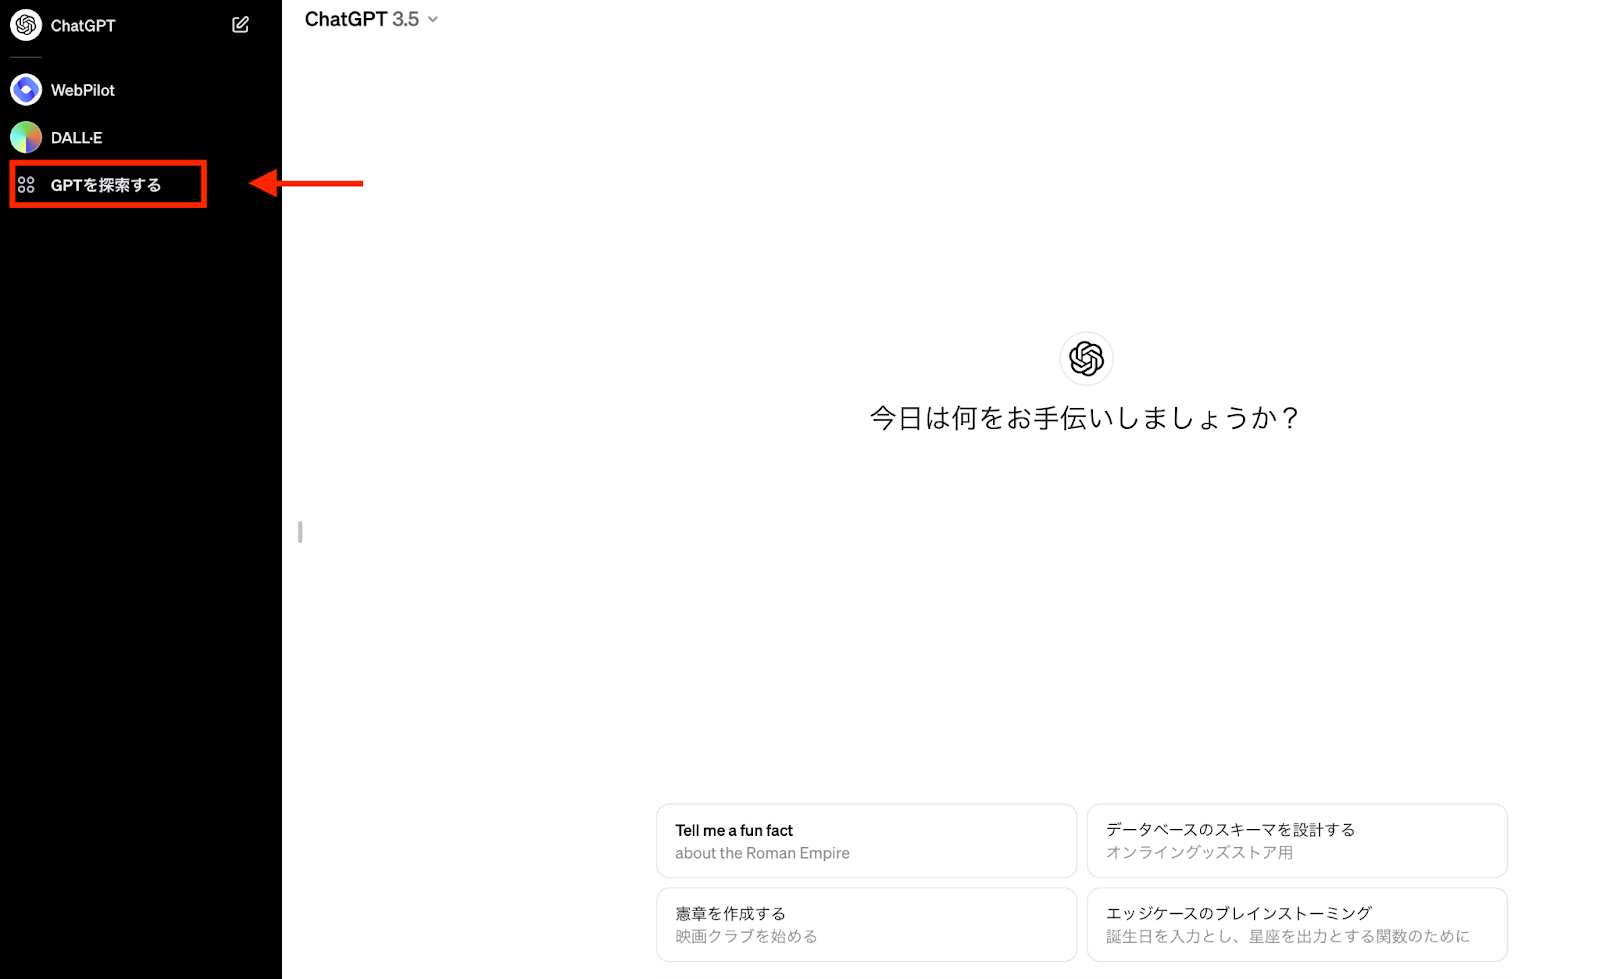Click the 今日は何をお手伝いしましょうか？ heading
The width and height of the screenshot is (1600, 979).
coord(1085,418)
